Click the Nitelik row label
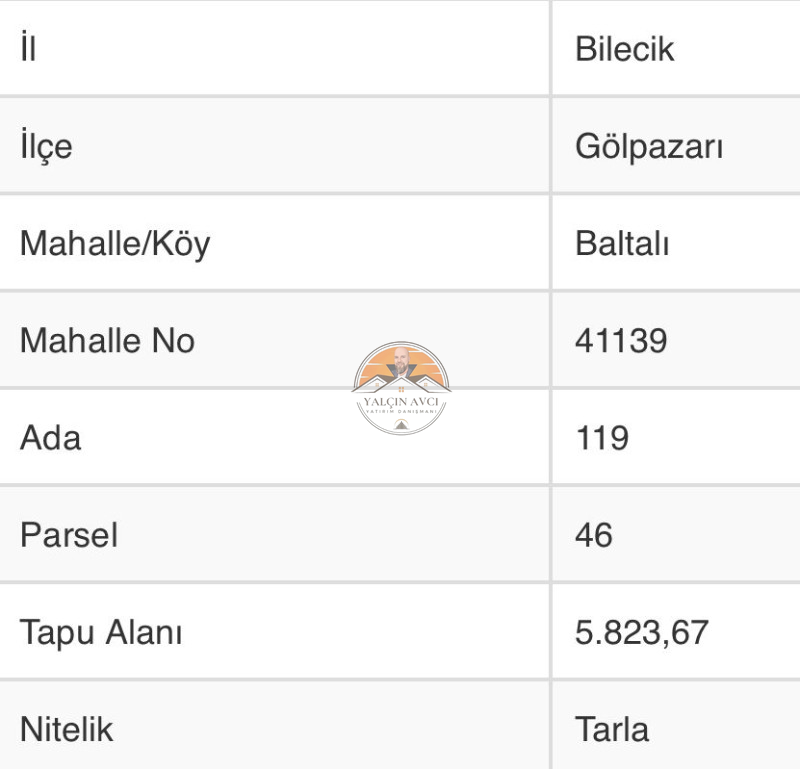 coord(66,729)
